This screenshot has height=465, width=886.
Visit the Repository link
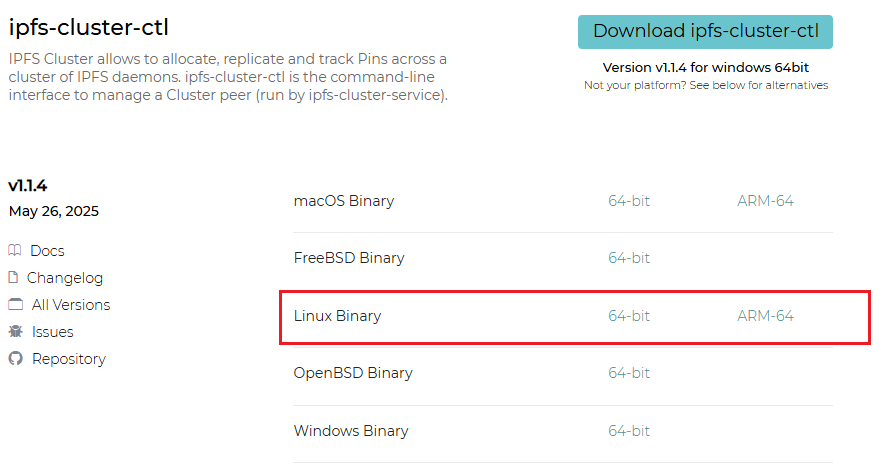69,359
